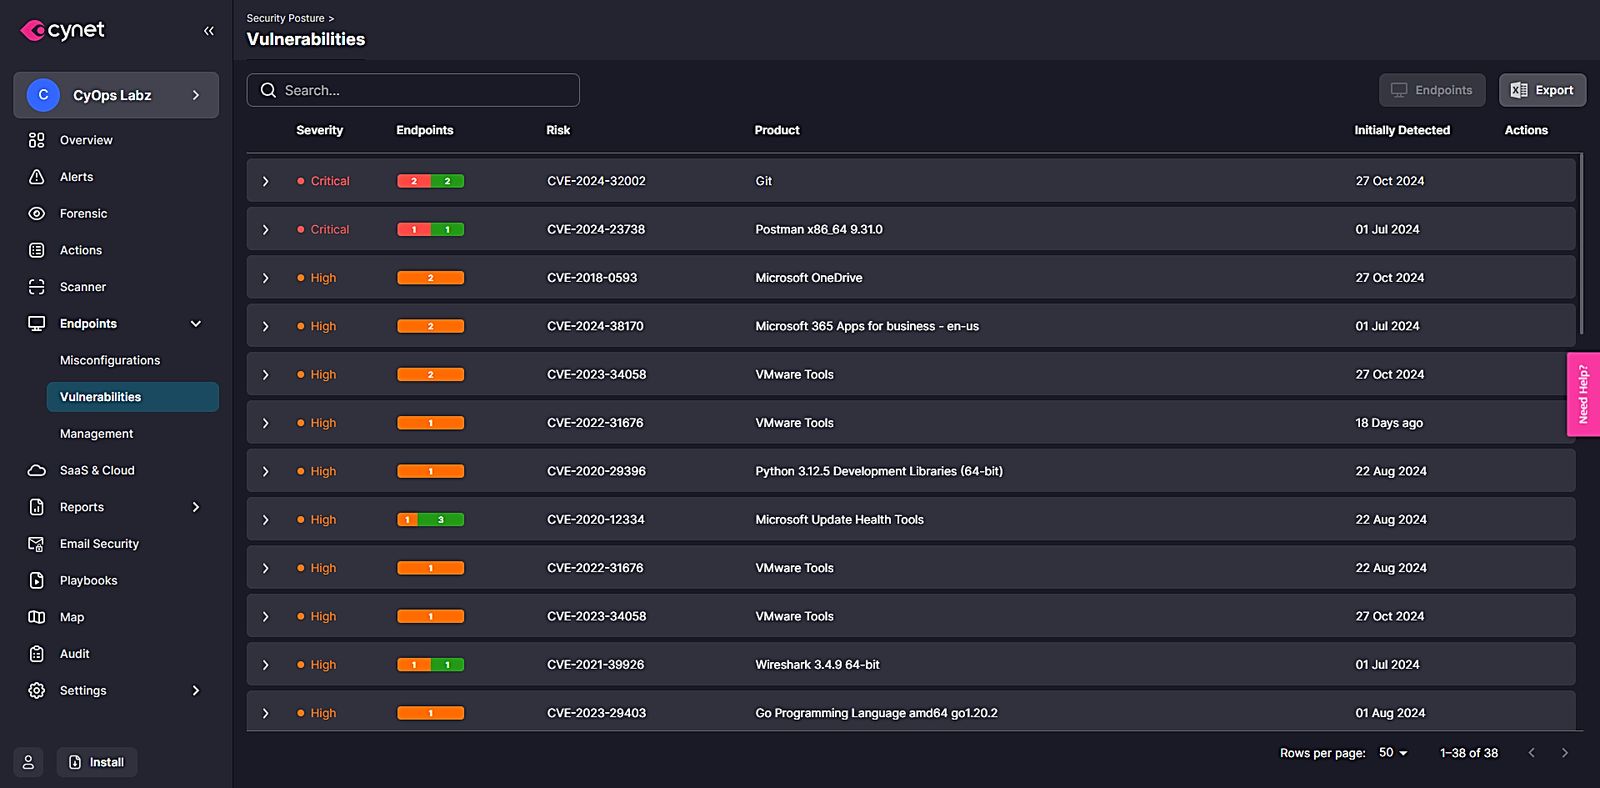Image resolution: width=1600 pixels, height=788 pixels.
Task: Click the Map icon in sidebar
Action: pyautogui.click(x=37, y=617)
